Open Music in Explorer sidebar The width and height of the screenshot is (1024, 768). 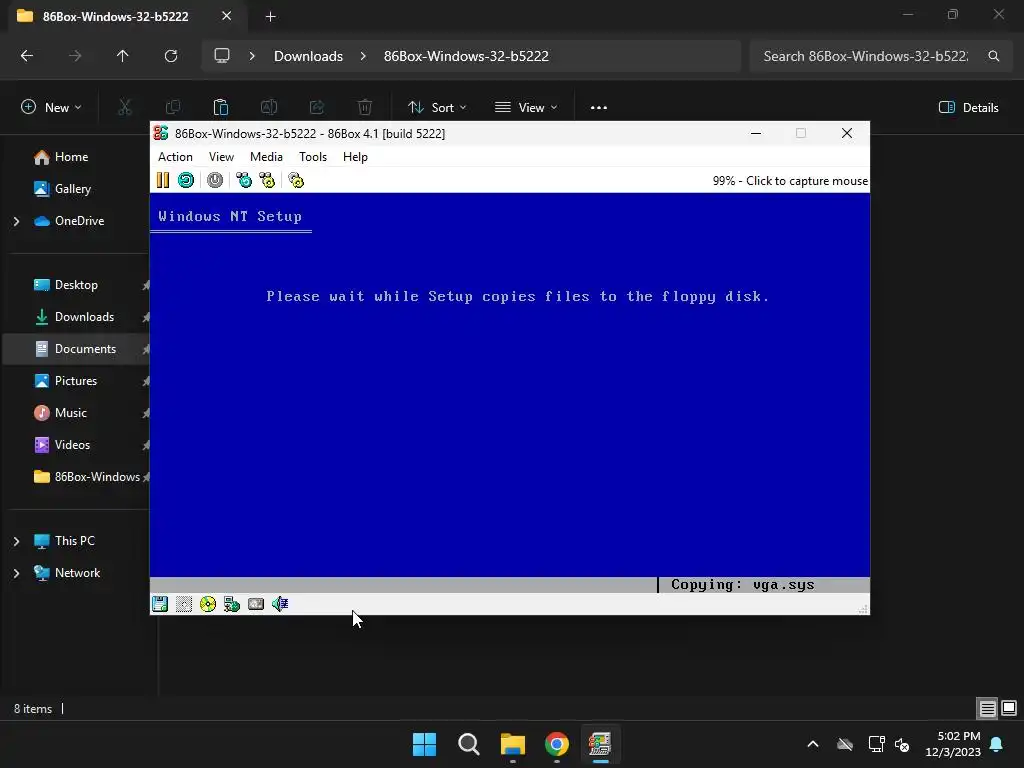click(x=71, y=413)
